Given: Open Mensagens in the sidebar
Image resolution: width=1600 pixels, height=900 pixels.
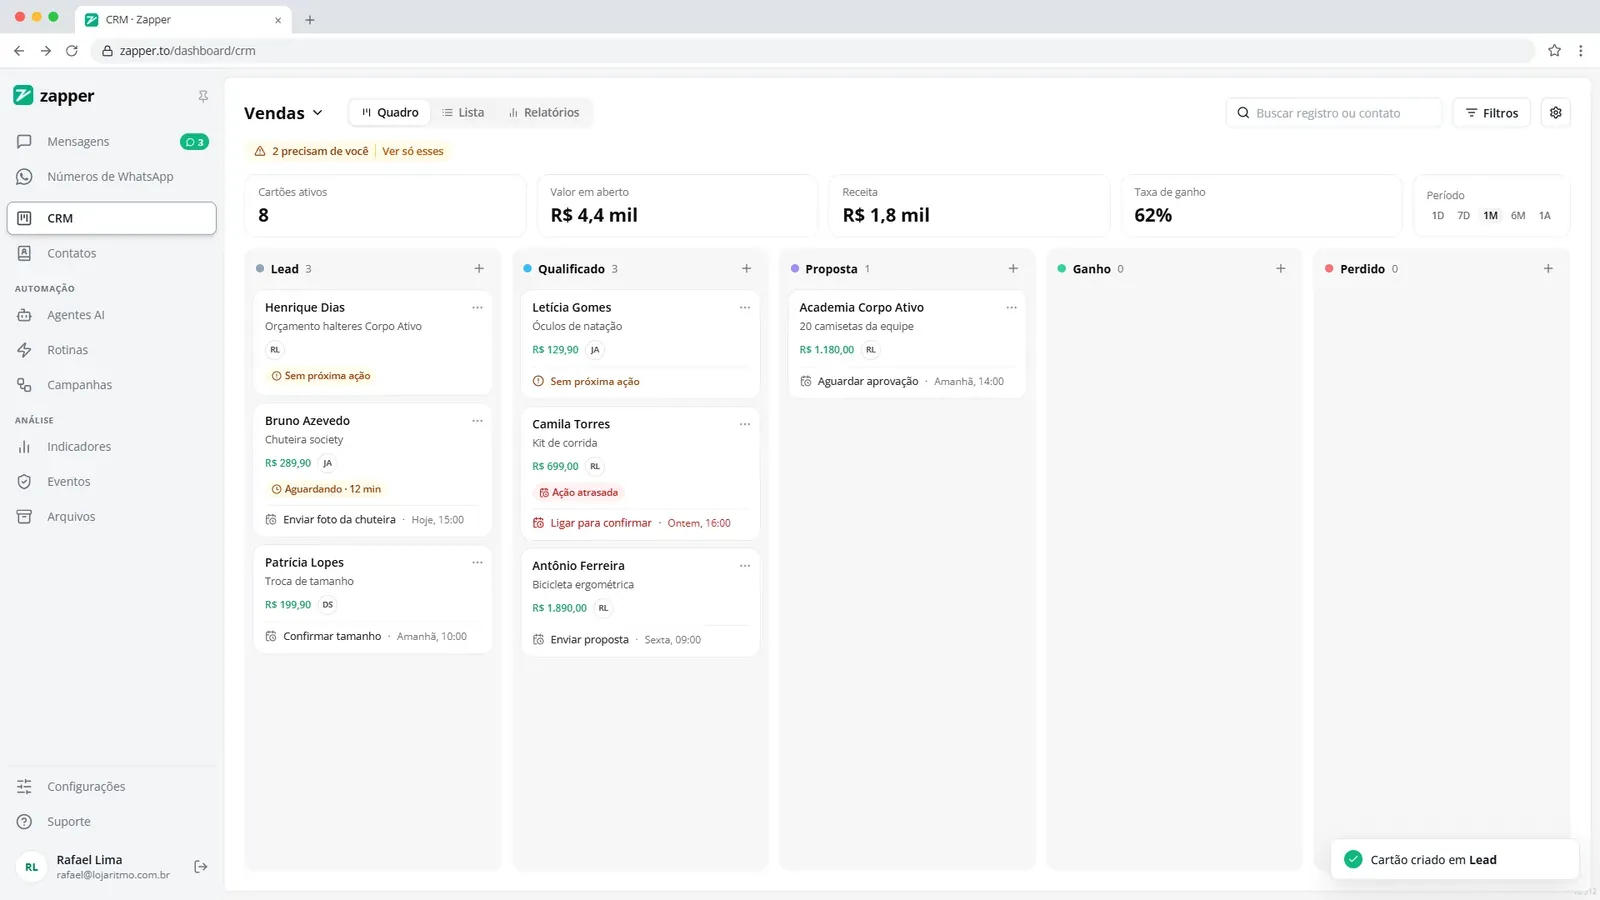Looking at the screenshot, I should click(111, 142).
